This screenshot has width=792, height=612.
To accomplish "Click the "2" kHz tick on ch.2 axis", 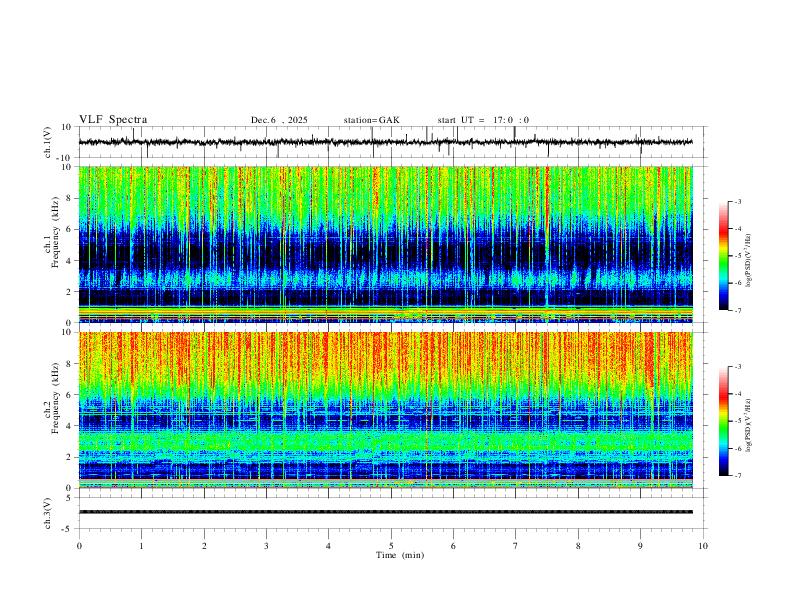I will point(69,457).
